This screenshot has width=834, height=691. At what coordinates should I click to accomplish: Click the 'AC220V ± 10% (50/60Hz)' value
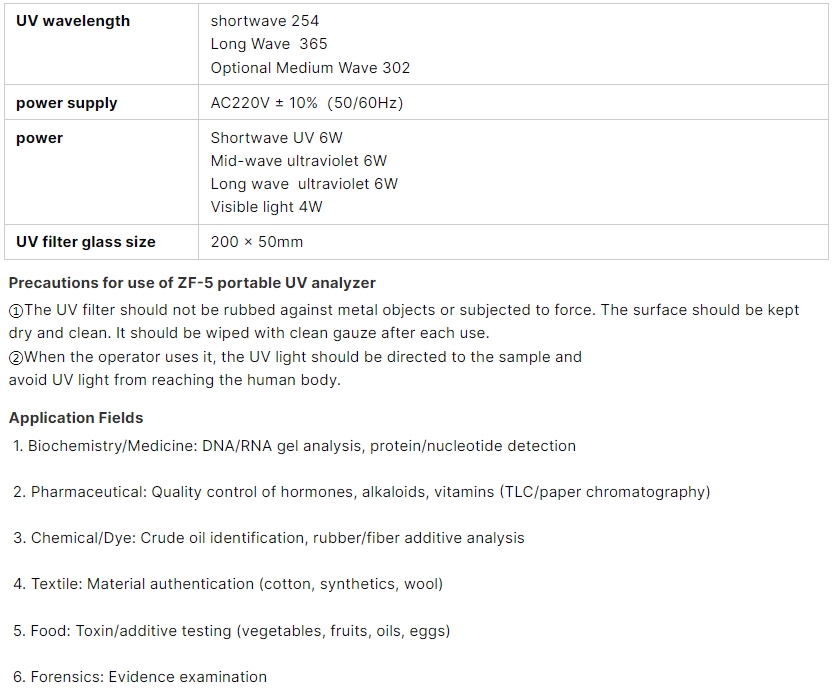[307, 103]
